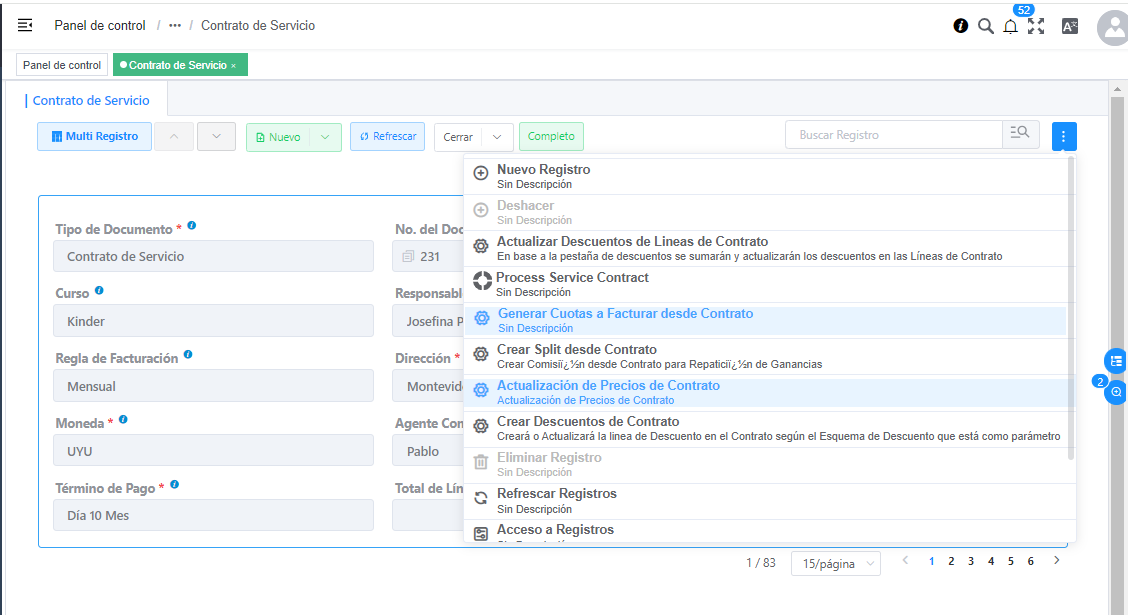Toggle fullscreen mode icon in header

click(x=1036, y=26)
